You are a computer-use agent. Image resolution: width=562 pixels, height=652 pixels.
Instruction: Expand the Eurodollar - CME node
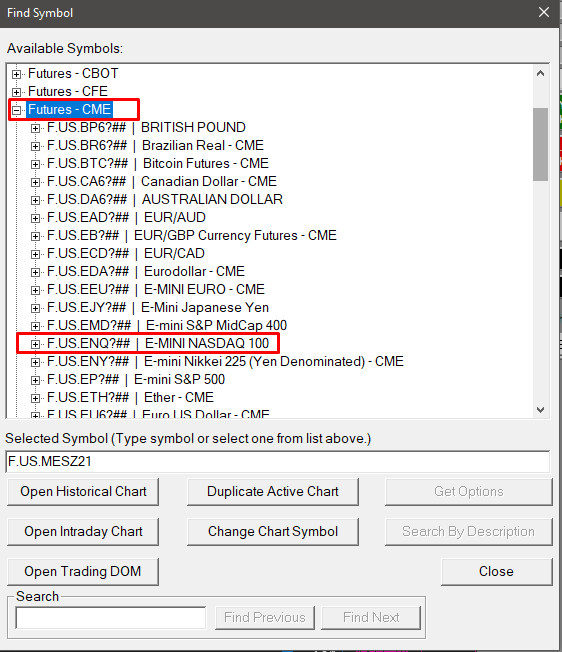click(x=35, y=272)
